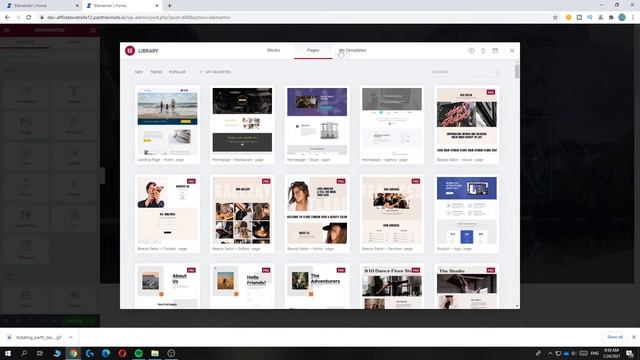Screen dimensions: 640x360
Task: Open Landing Page Hotel template thumbnail
Action: tap(167, 121)
